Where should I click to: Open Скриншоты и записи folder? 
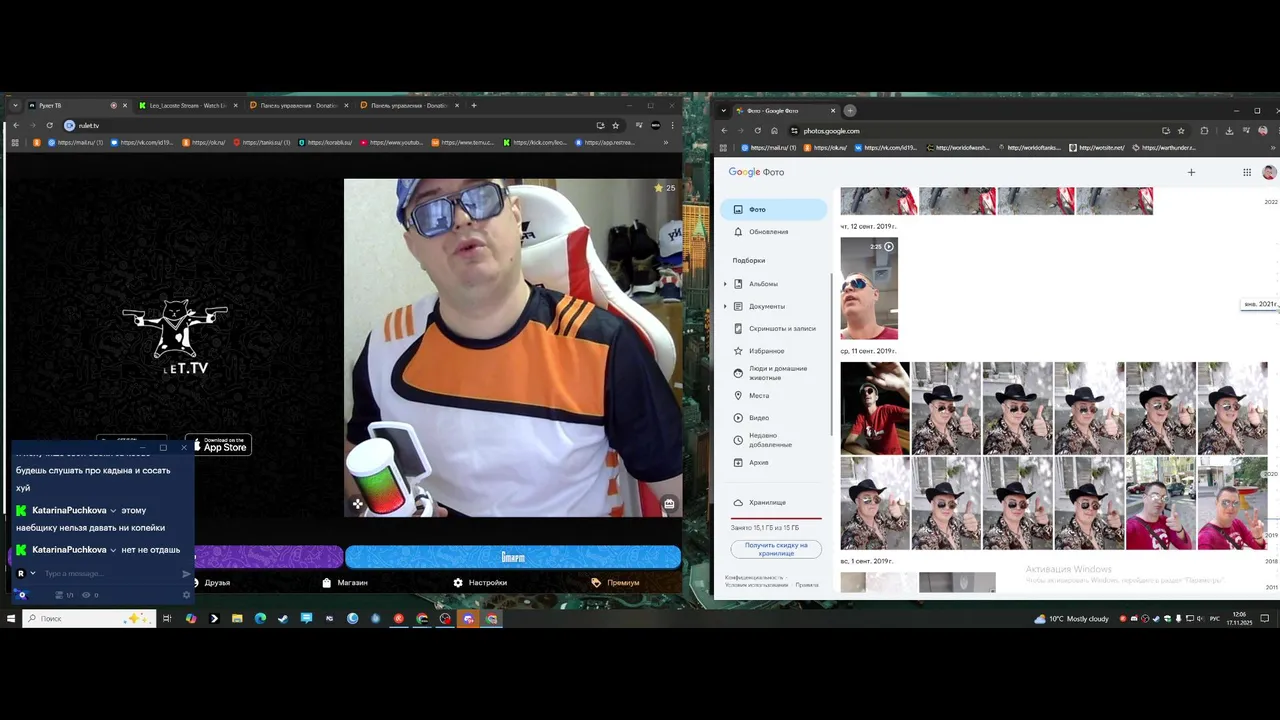click(x=774, y=328)
